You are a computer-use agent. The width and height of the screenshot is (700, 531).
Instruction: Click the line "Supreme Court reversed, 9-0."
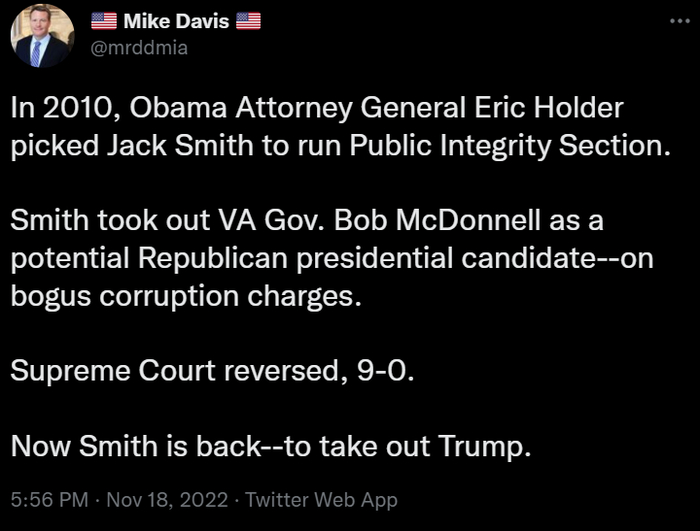pos(211,371)
